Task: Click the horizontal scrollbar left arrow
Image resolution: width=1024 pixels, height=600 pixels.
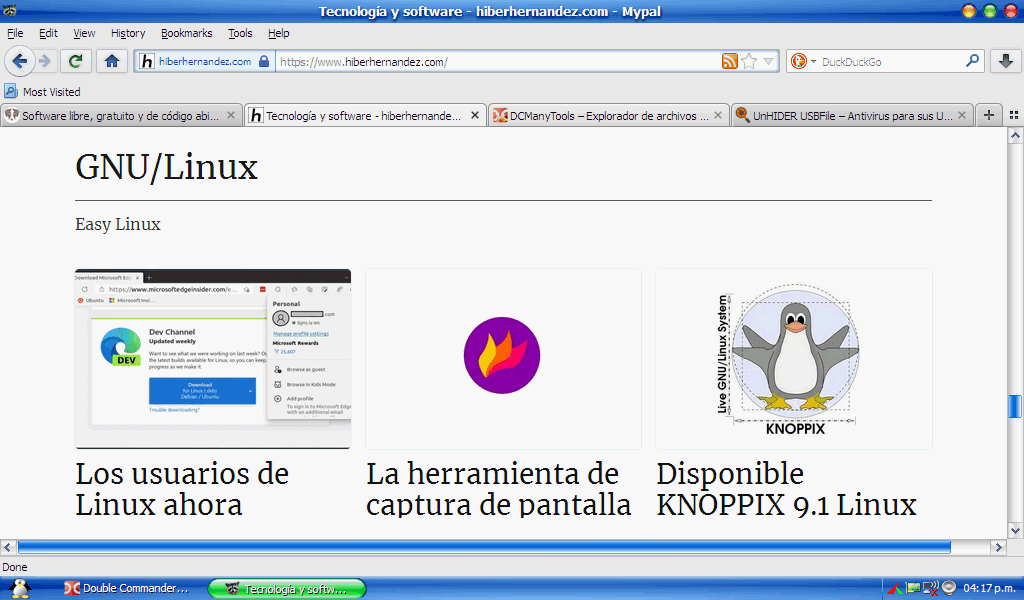Action: 8,547
